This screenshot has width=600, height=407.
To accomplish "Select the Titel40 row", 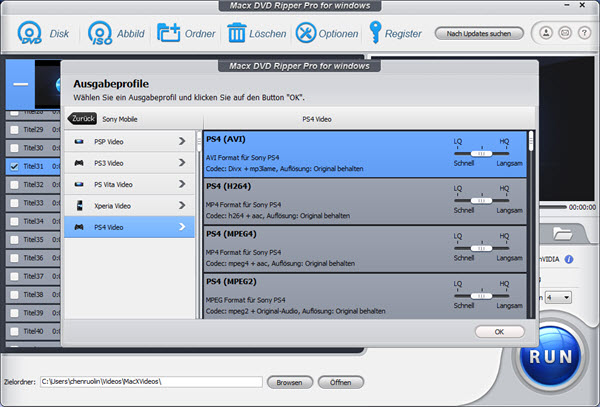I will [33, 331].
